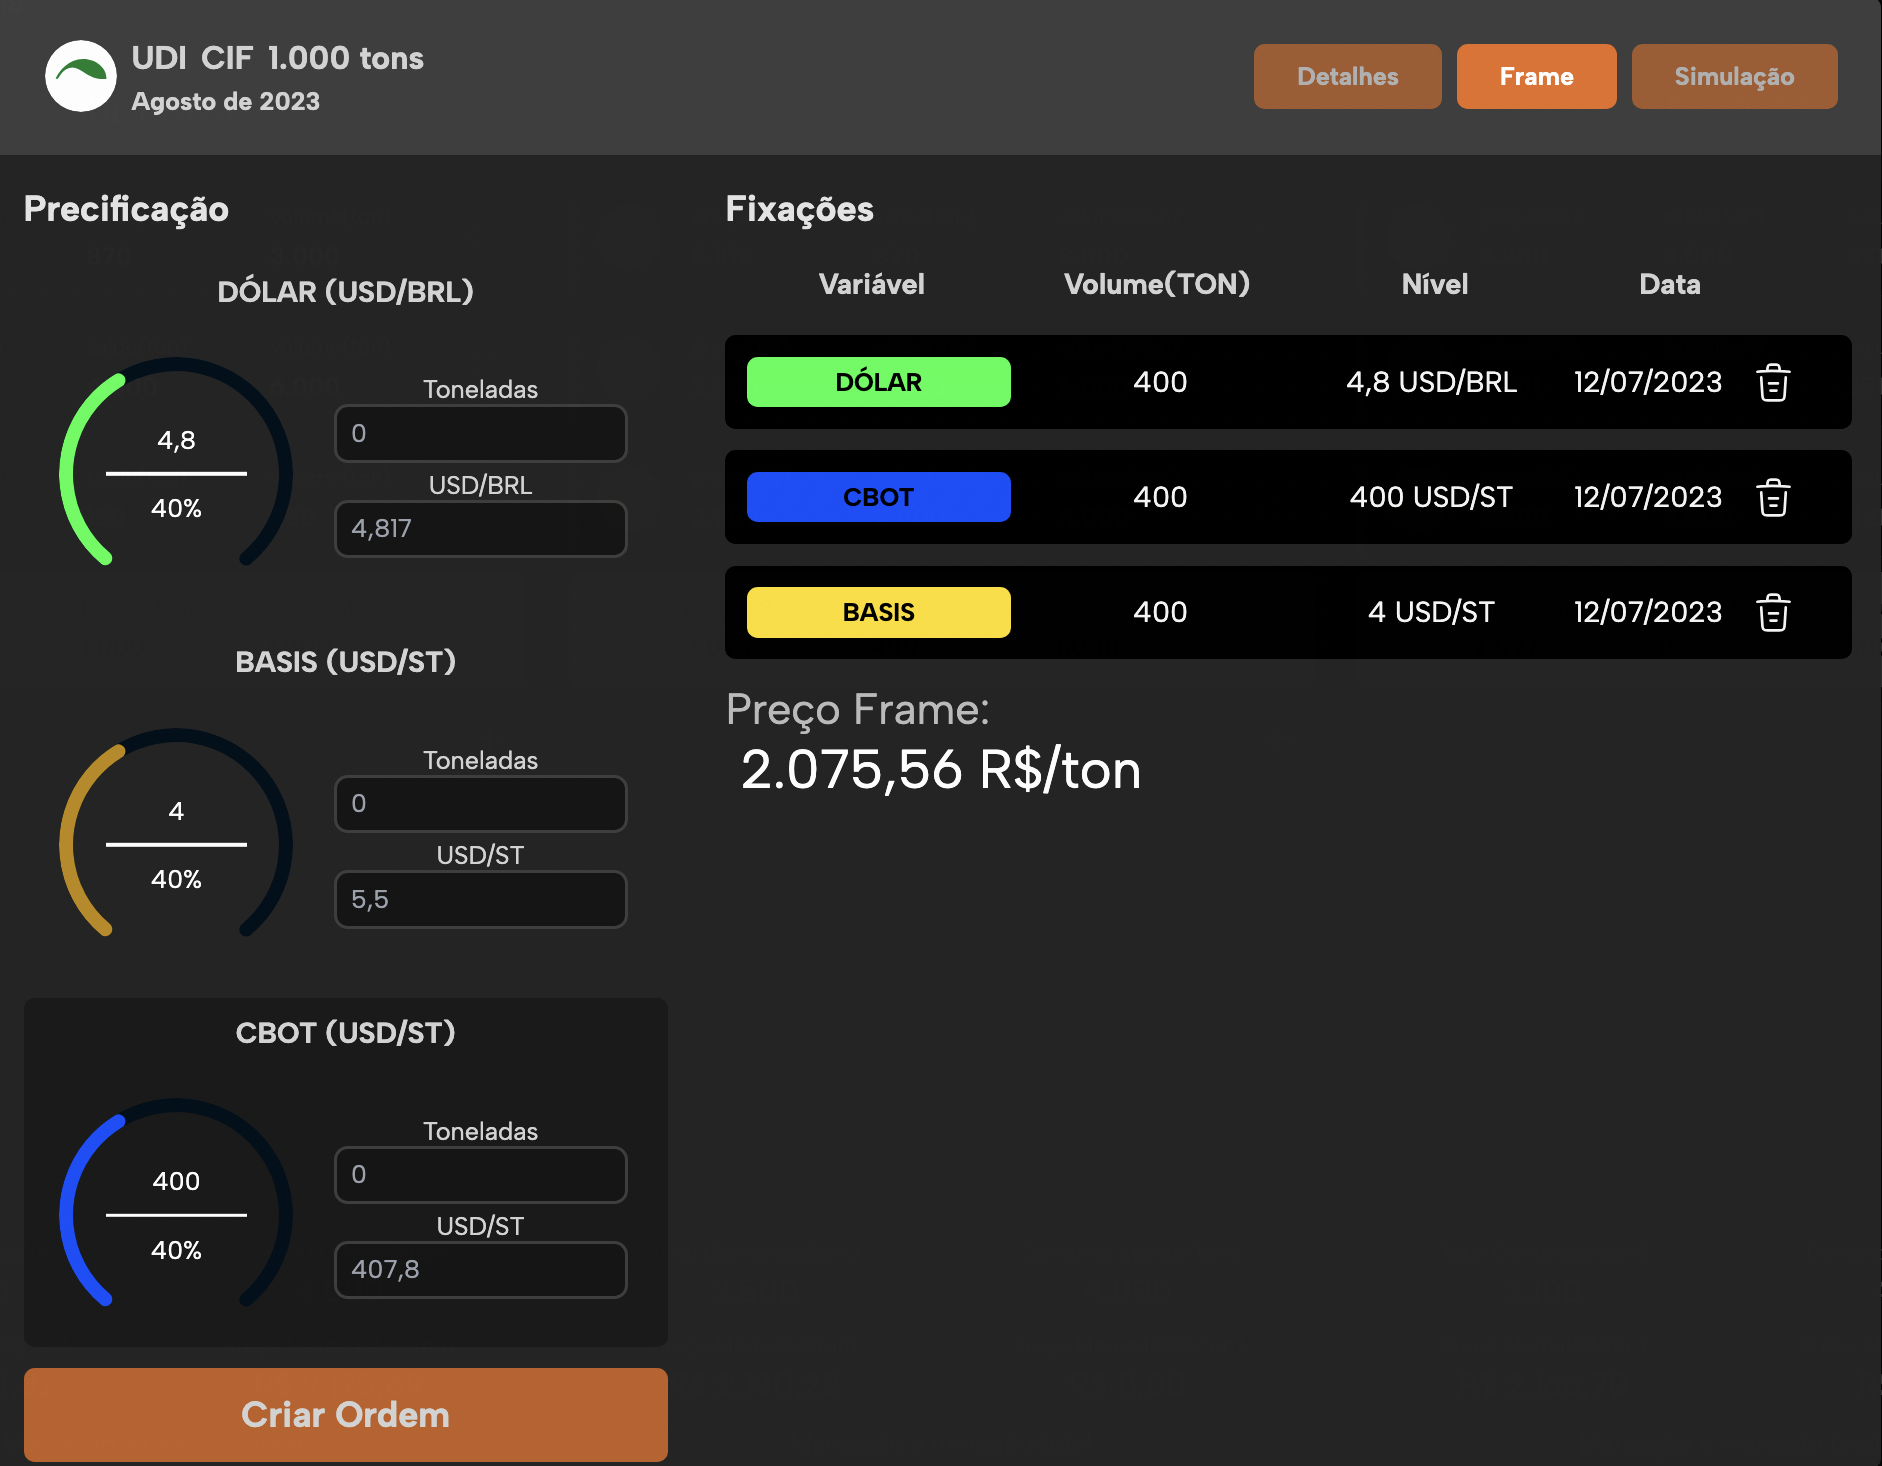The width and height of the screenshot is (1882, 1466).
Task: Click the green leaf company logo
Action: click(x=81, y=76)
